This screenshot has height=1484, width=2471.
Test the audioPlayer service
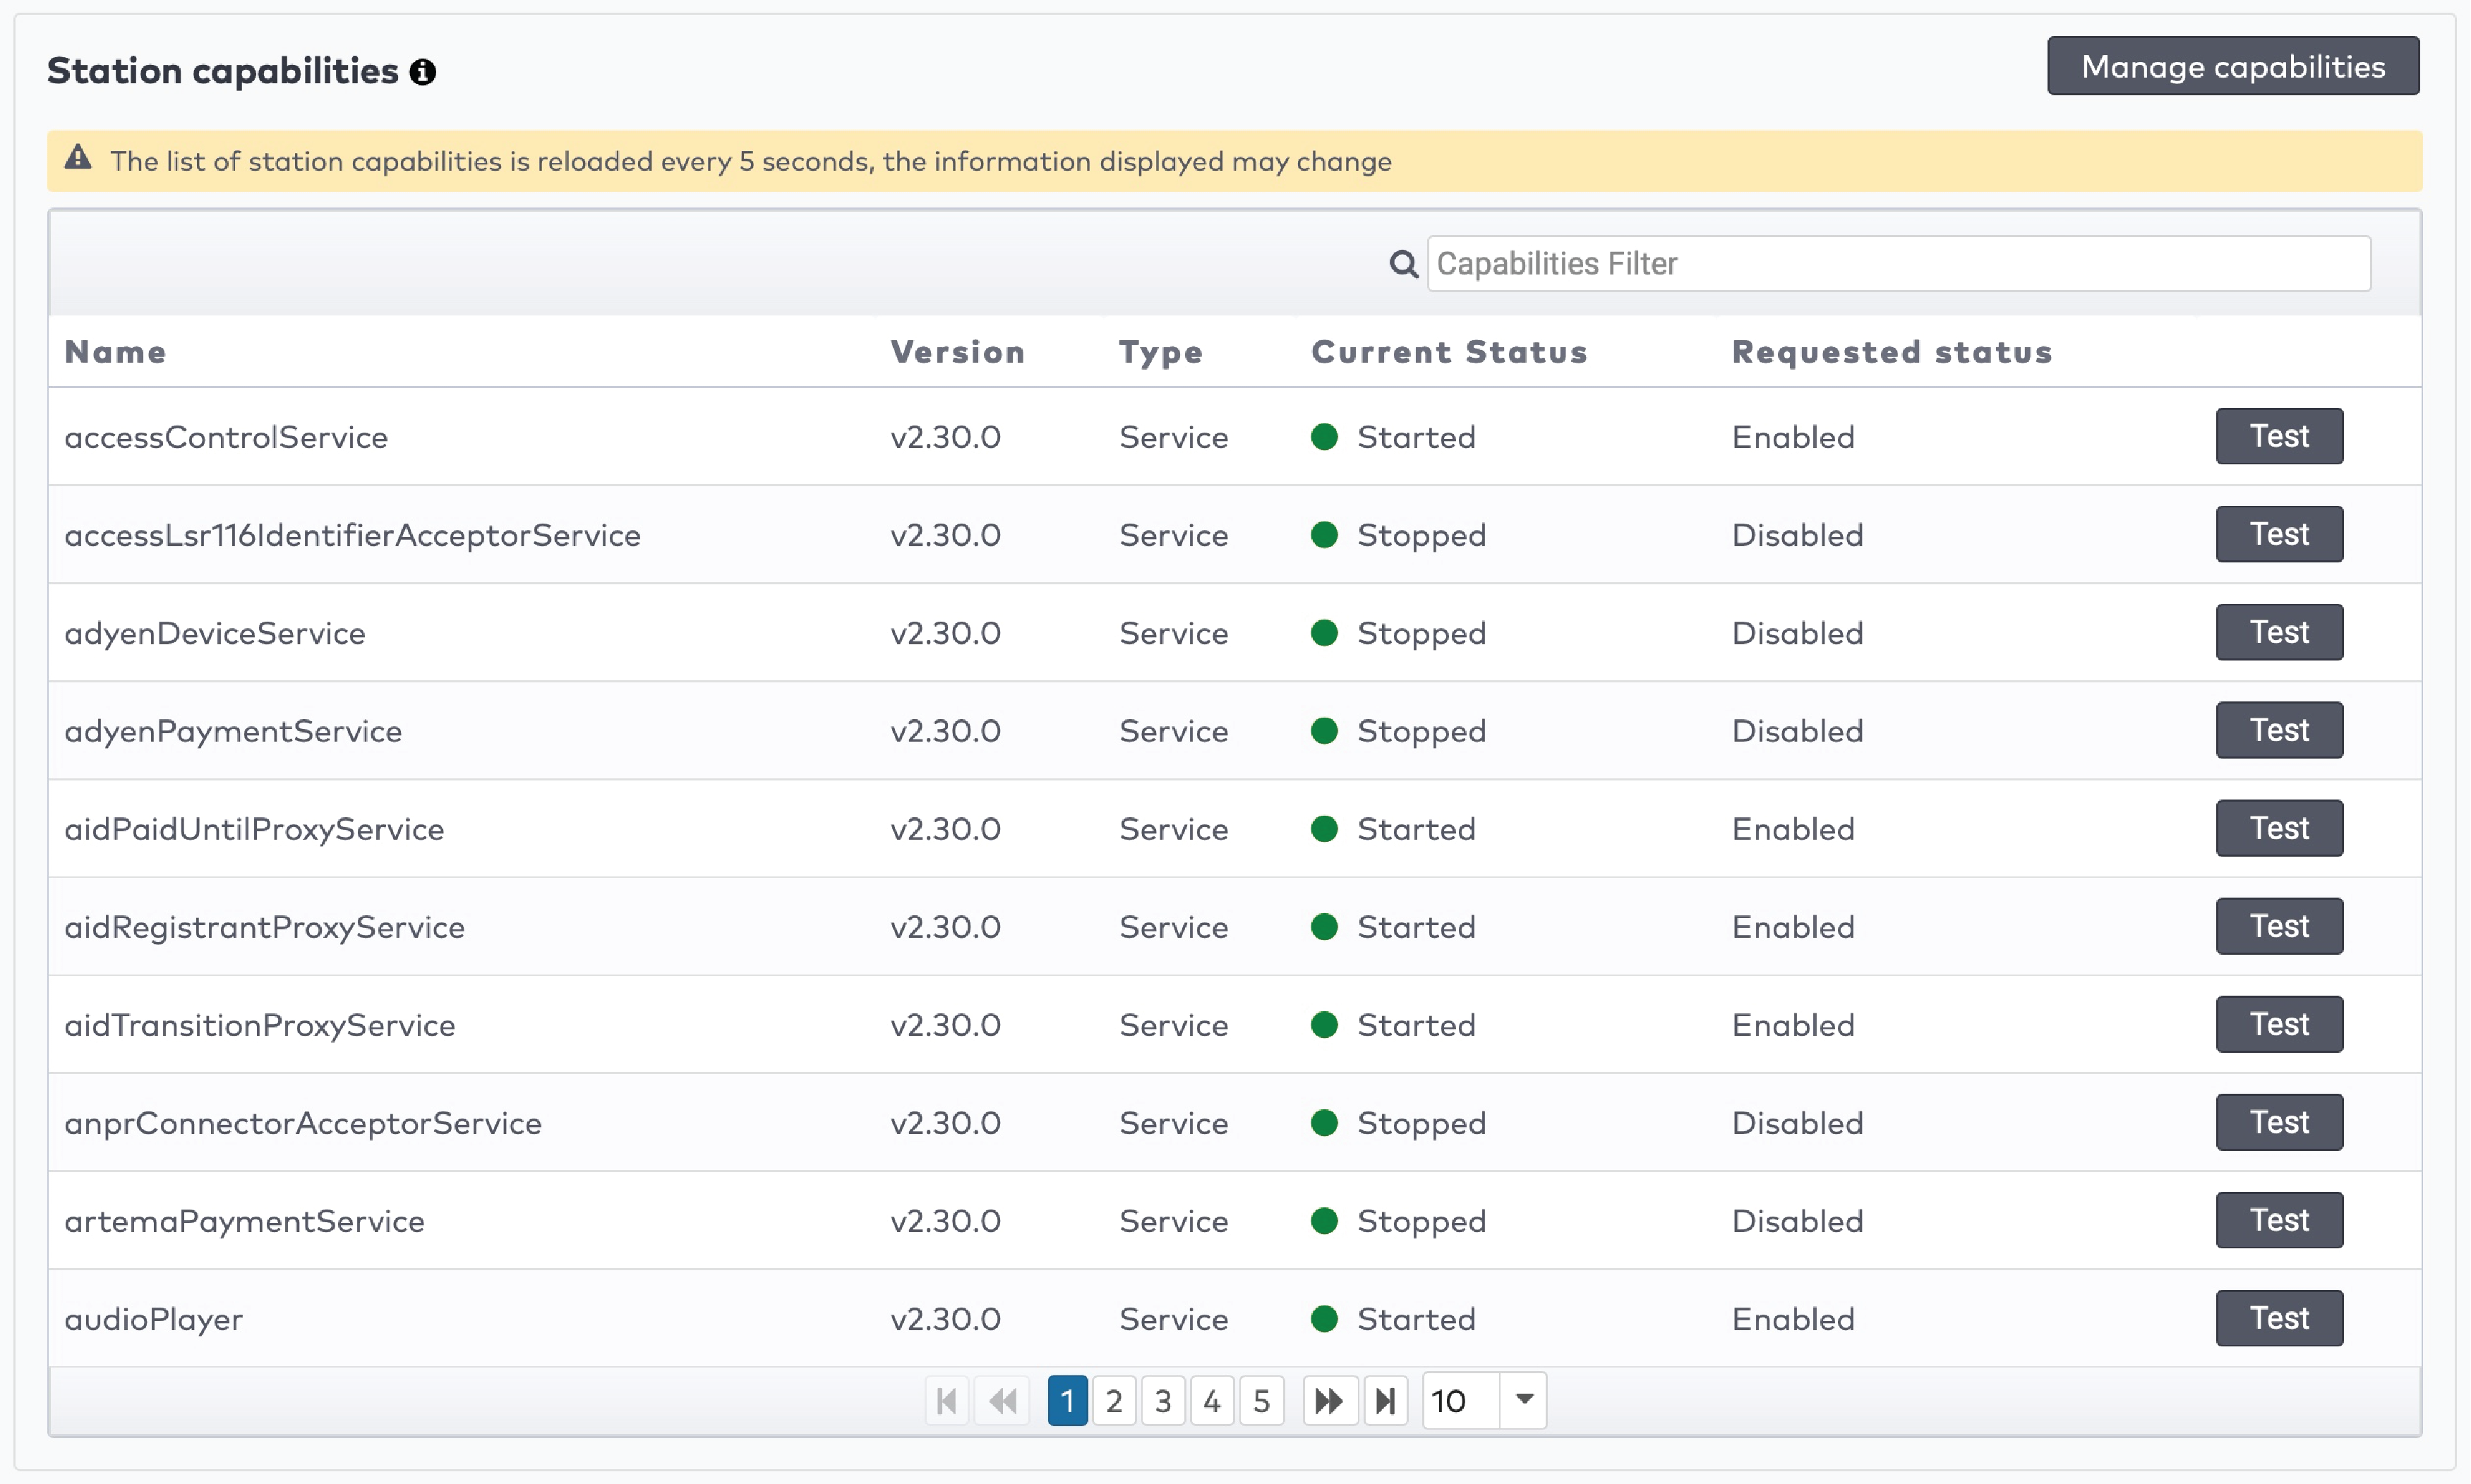[2279, 1318]
